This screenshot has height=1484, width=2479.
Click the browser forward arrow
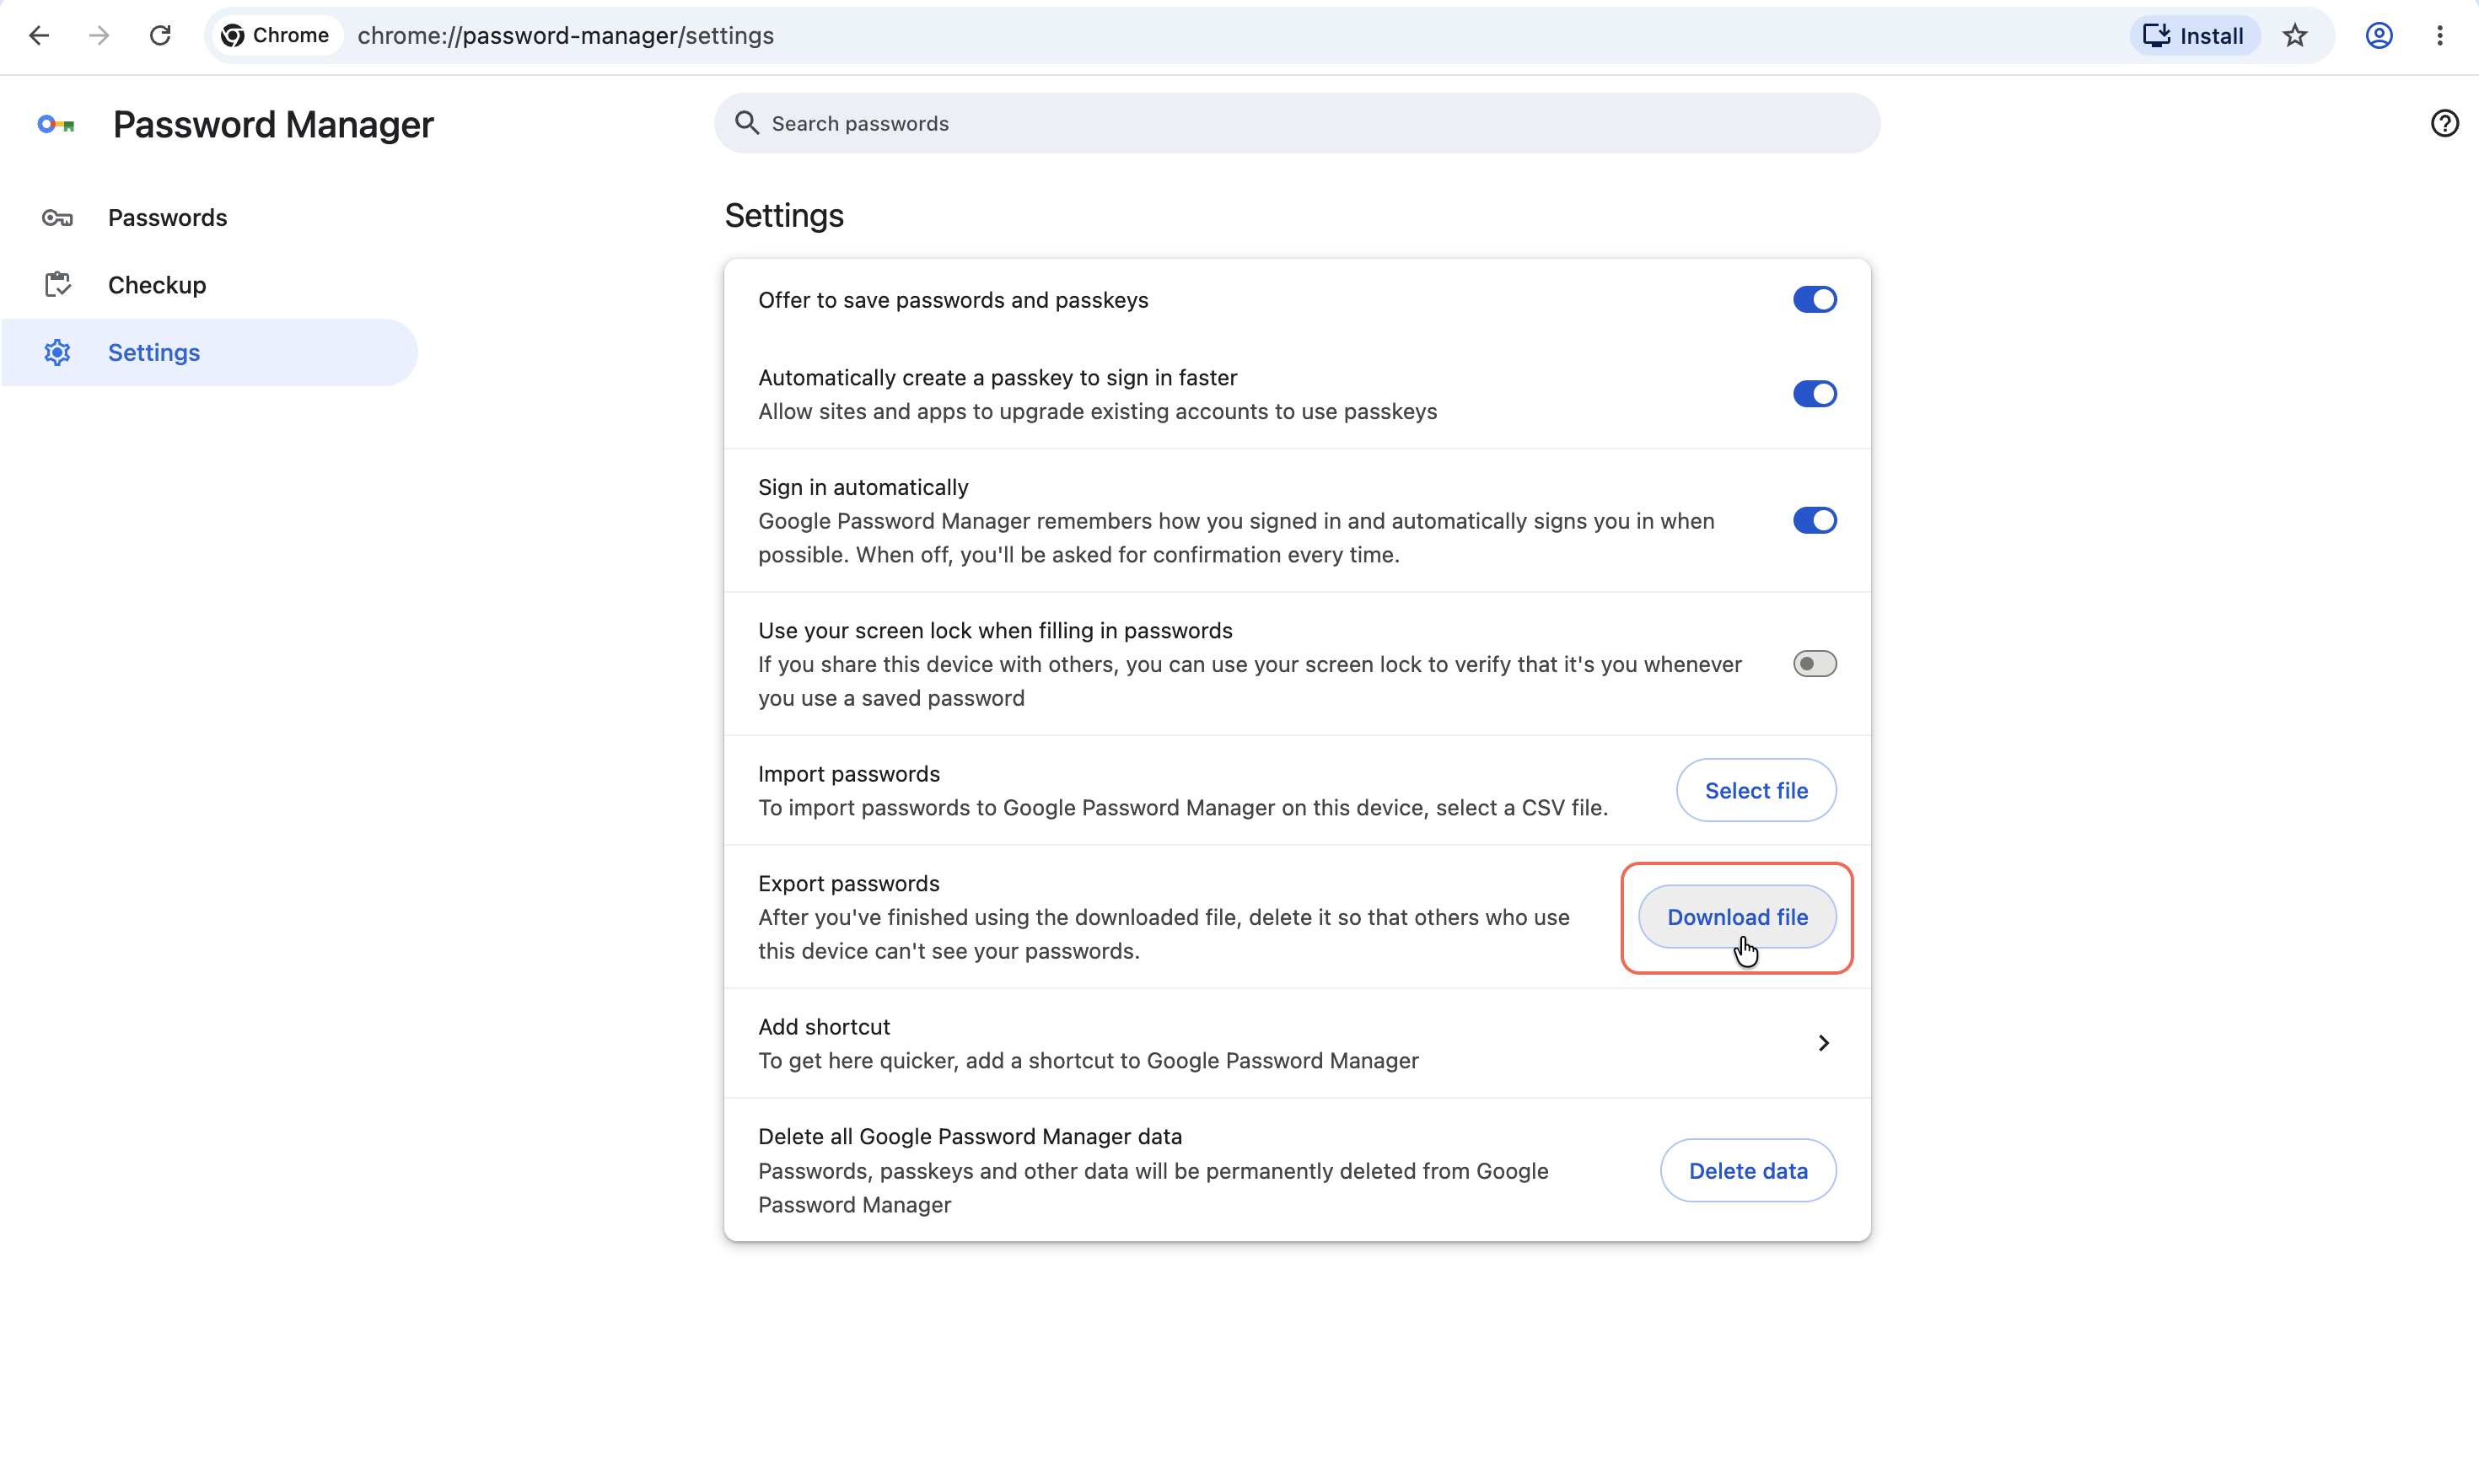click(x=99, y=36)
